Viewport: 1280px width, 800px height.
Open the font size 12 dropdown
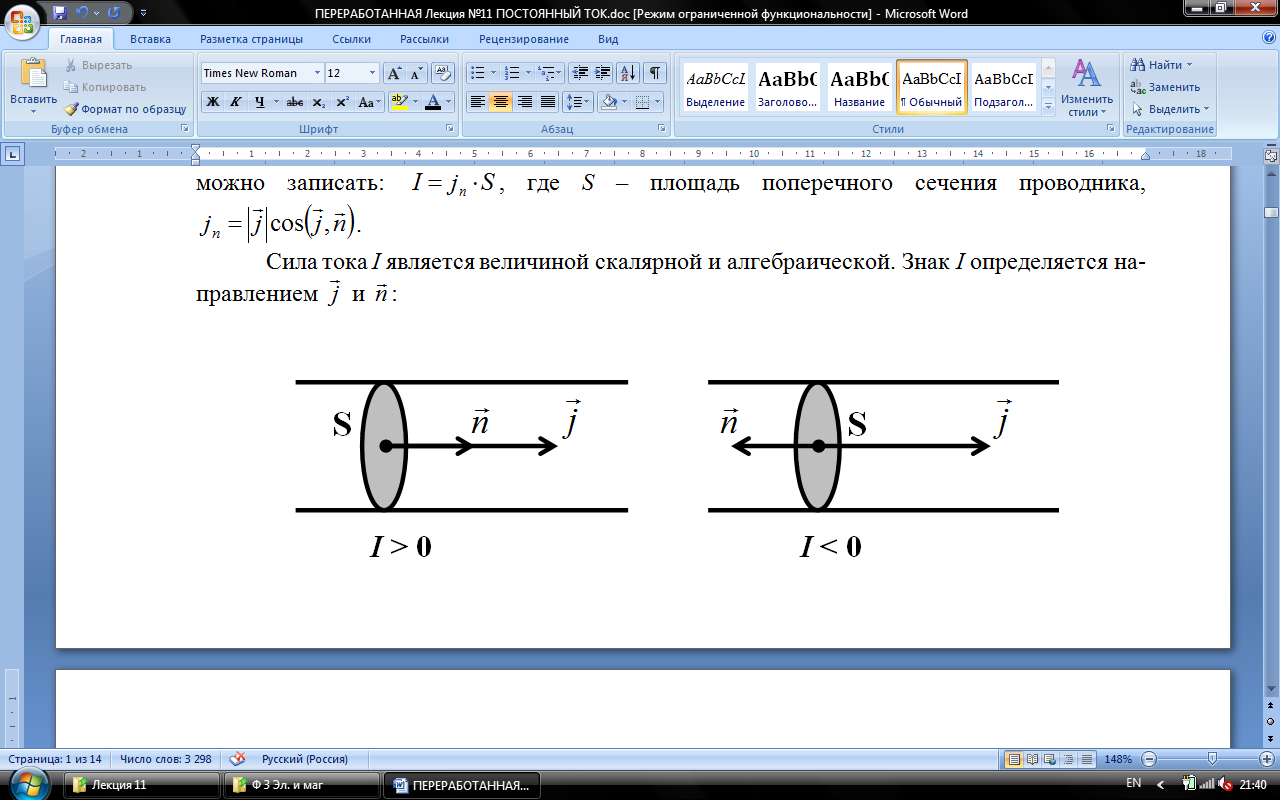(373, 73)
